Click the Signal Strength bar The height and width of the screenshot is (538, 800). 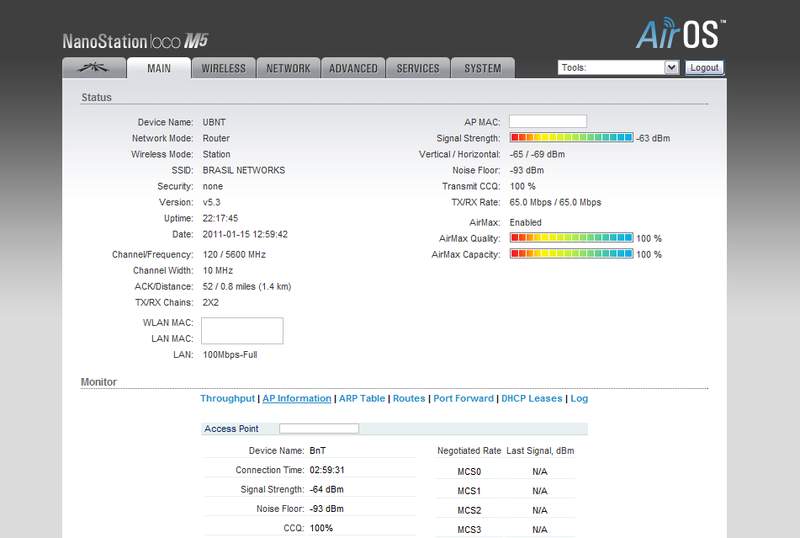[x=571, y=137]
